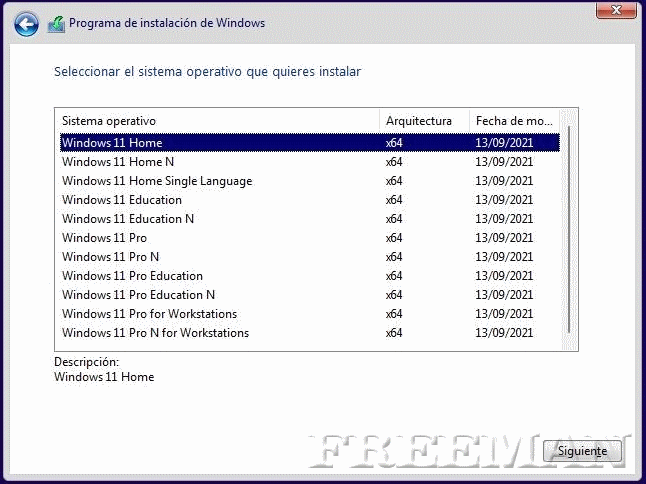This screenshot has height=484, width=646.
Task: Close the Windows setup window
Action: 616,10
